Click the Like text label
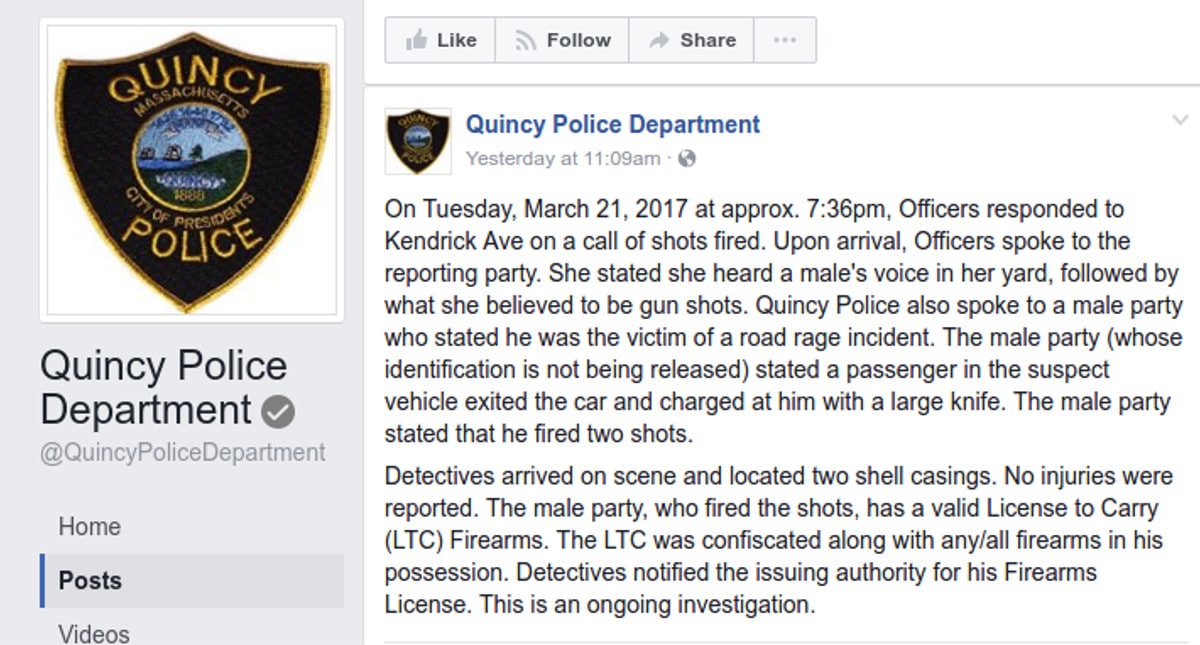 pyautogui.click(x=457, y=40)
